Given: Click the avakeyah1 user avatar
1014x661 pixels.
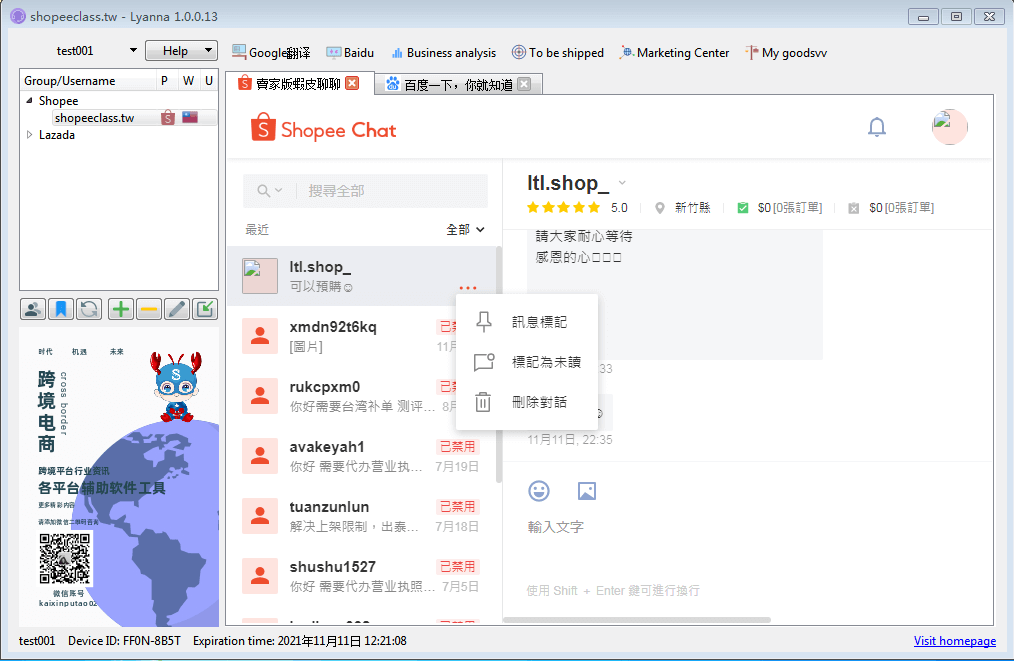Looking at the screenshot, I should tap(260, 456).
